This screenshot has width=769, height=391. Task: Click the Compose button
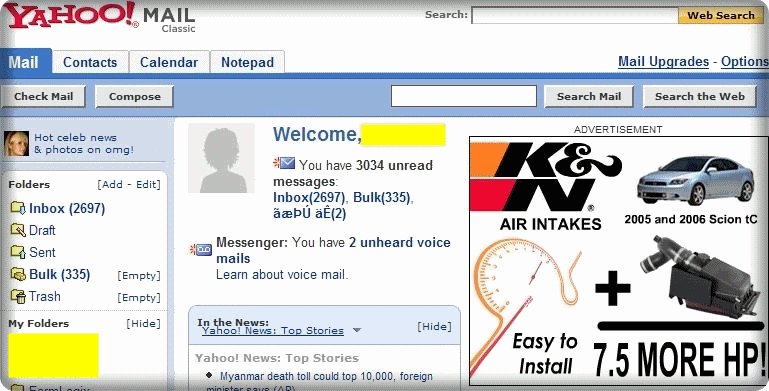click(x=134, y=97)
